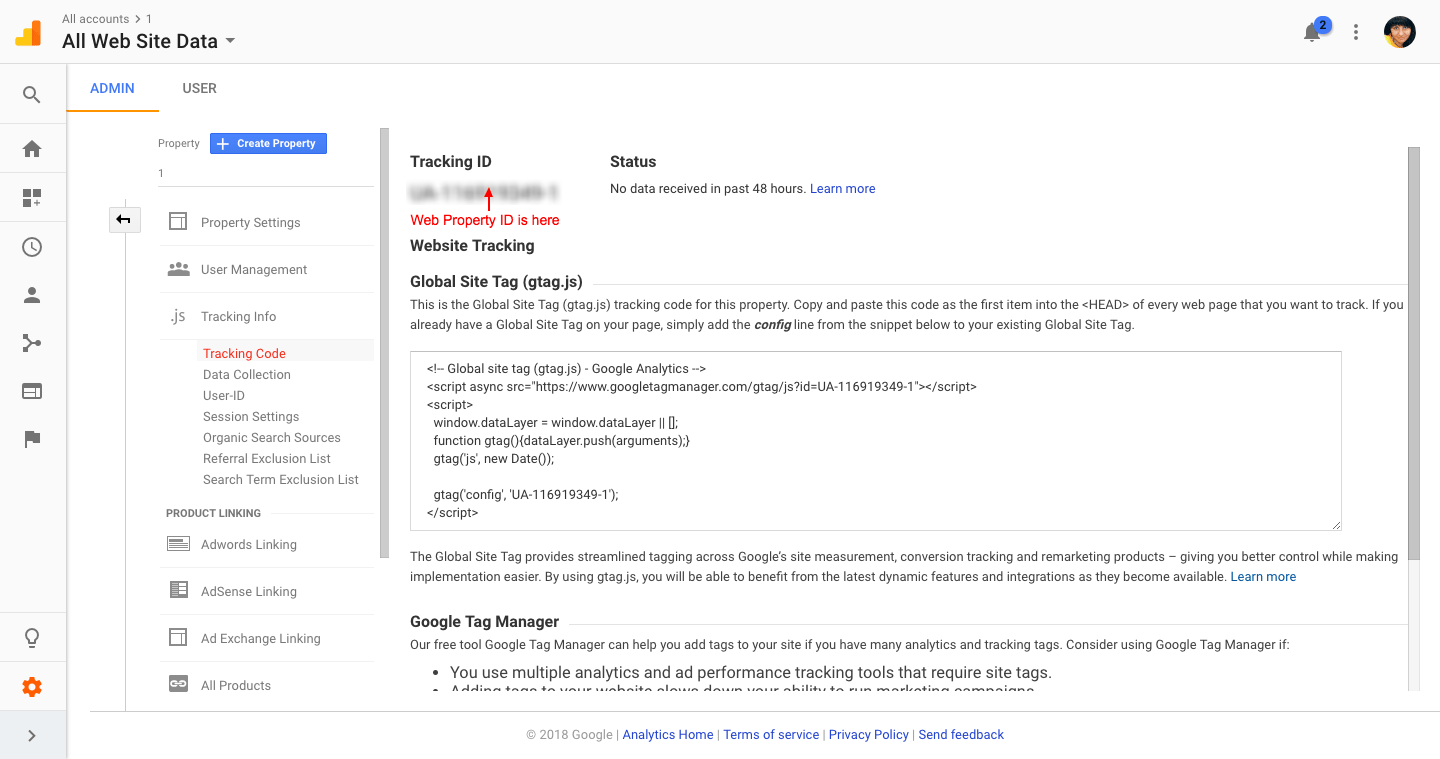Select the Conversions flag icon

(x=33, y=438)
